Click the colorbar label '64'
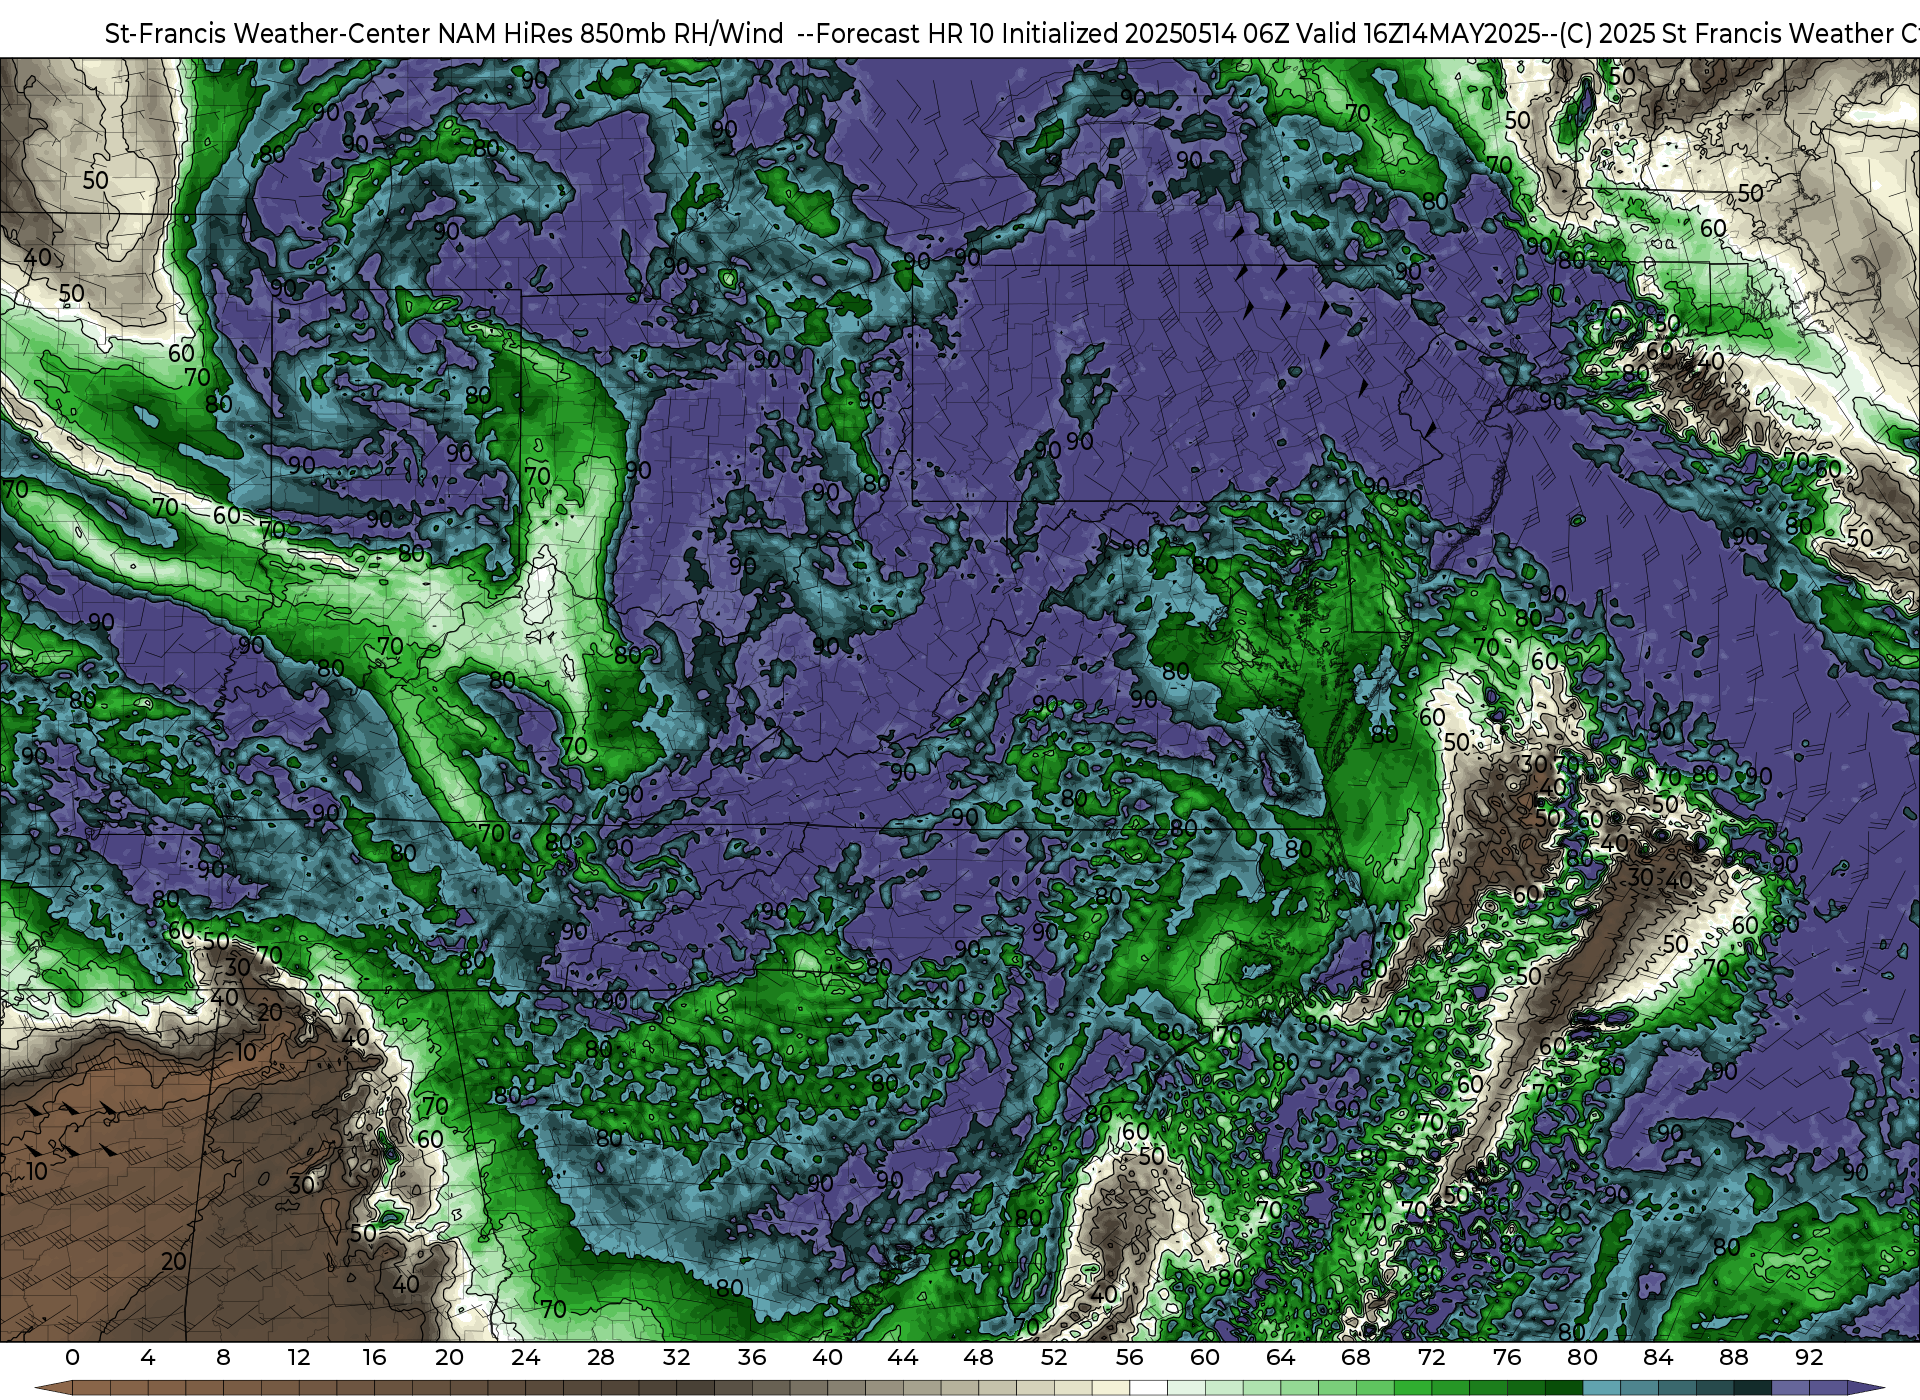 click(x=1280, y=1357)
